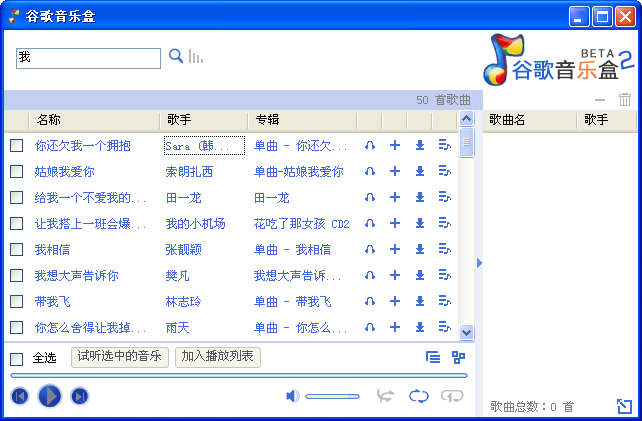Open the charts bars icon beside search
The height and width of the screenshot is (421, 642).
196,57
